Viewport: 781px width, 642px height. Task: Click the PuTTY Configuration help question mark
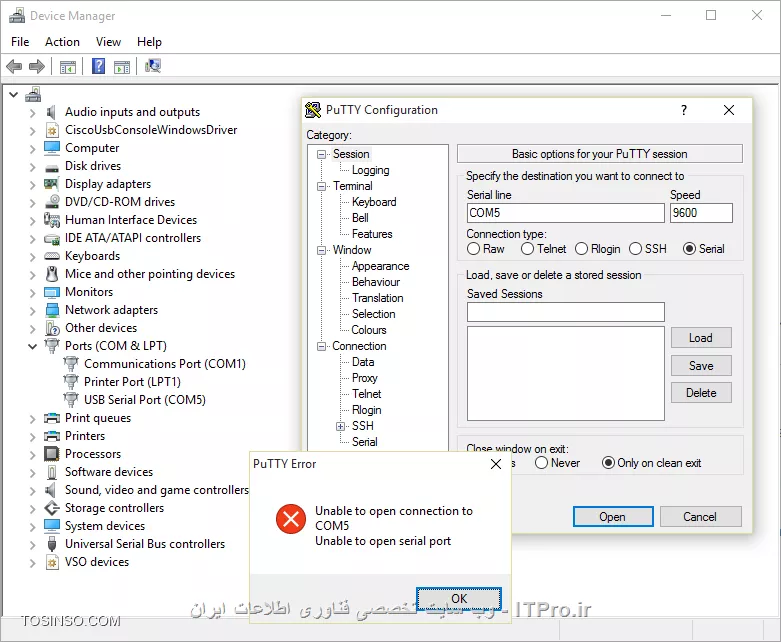tap(684, 110)
